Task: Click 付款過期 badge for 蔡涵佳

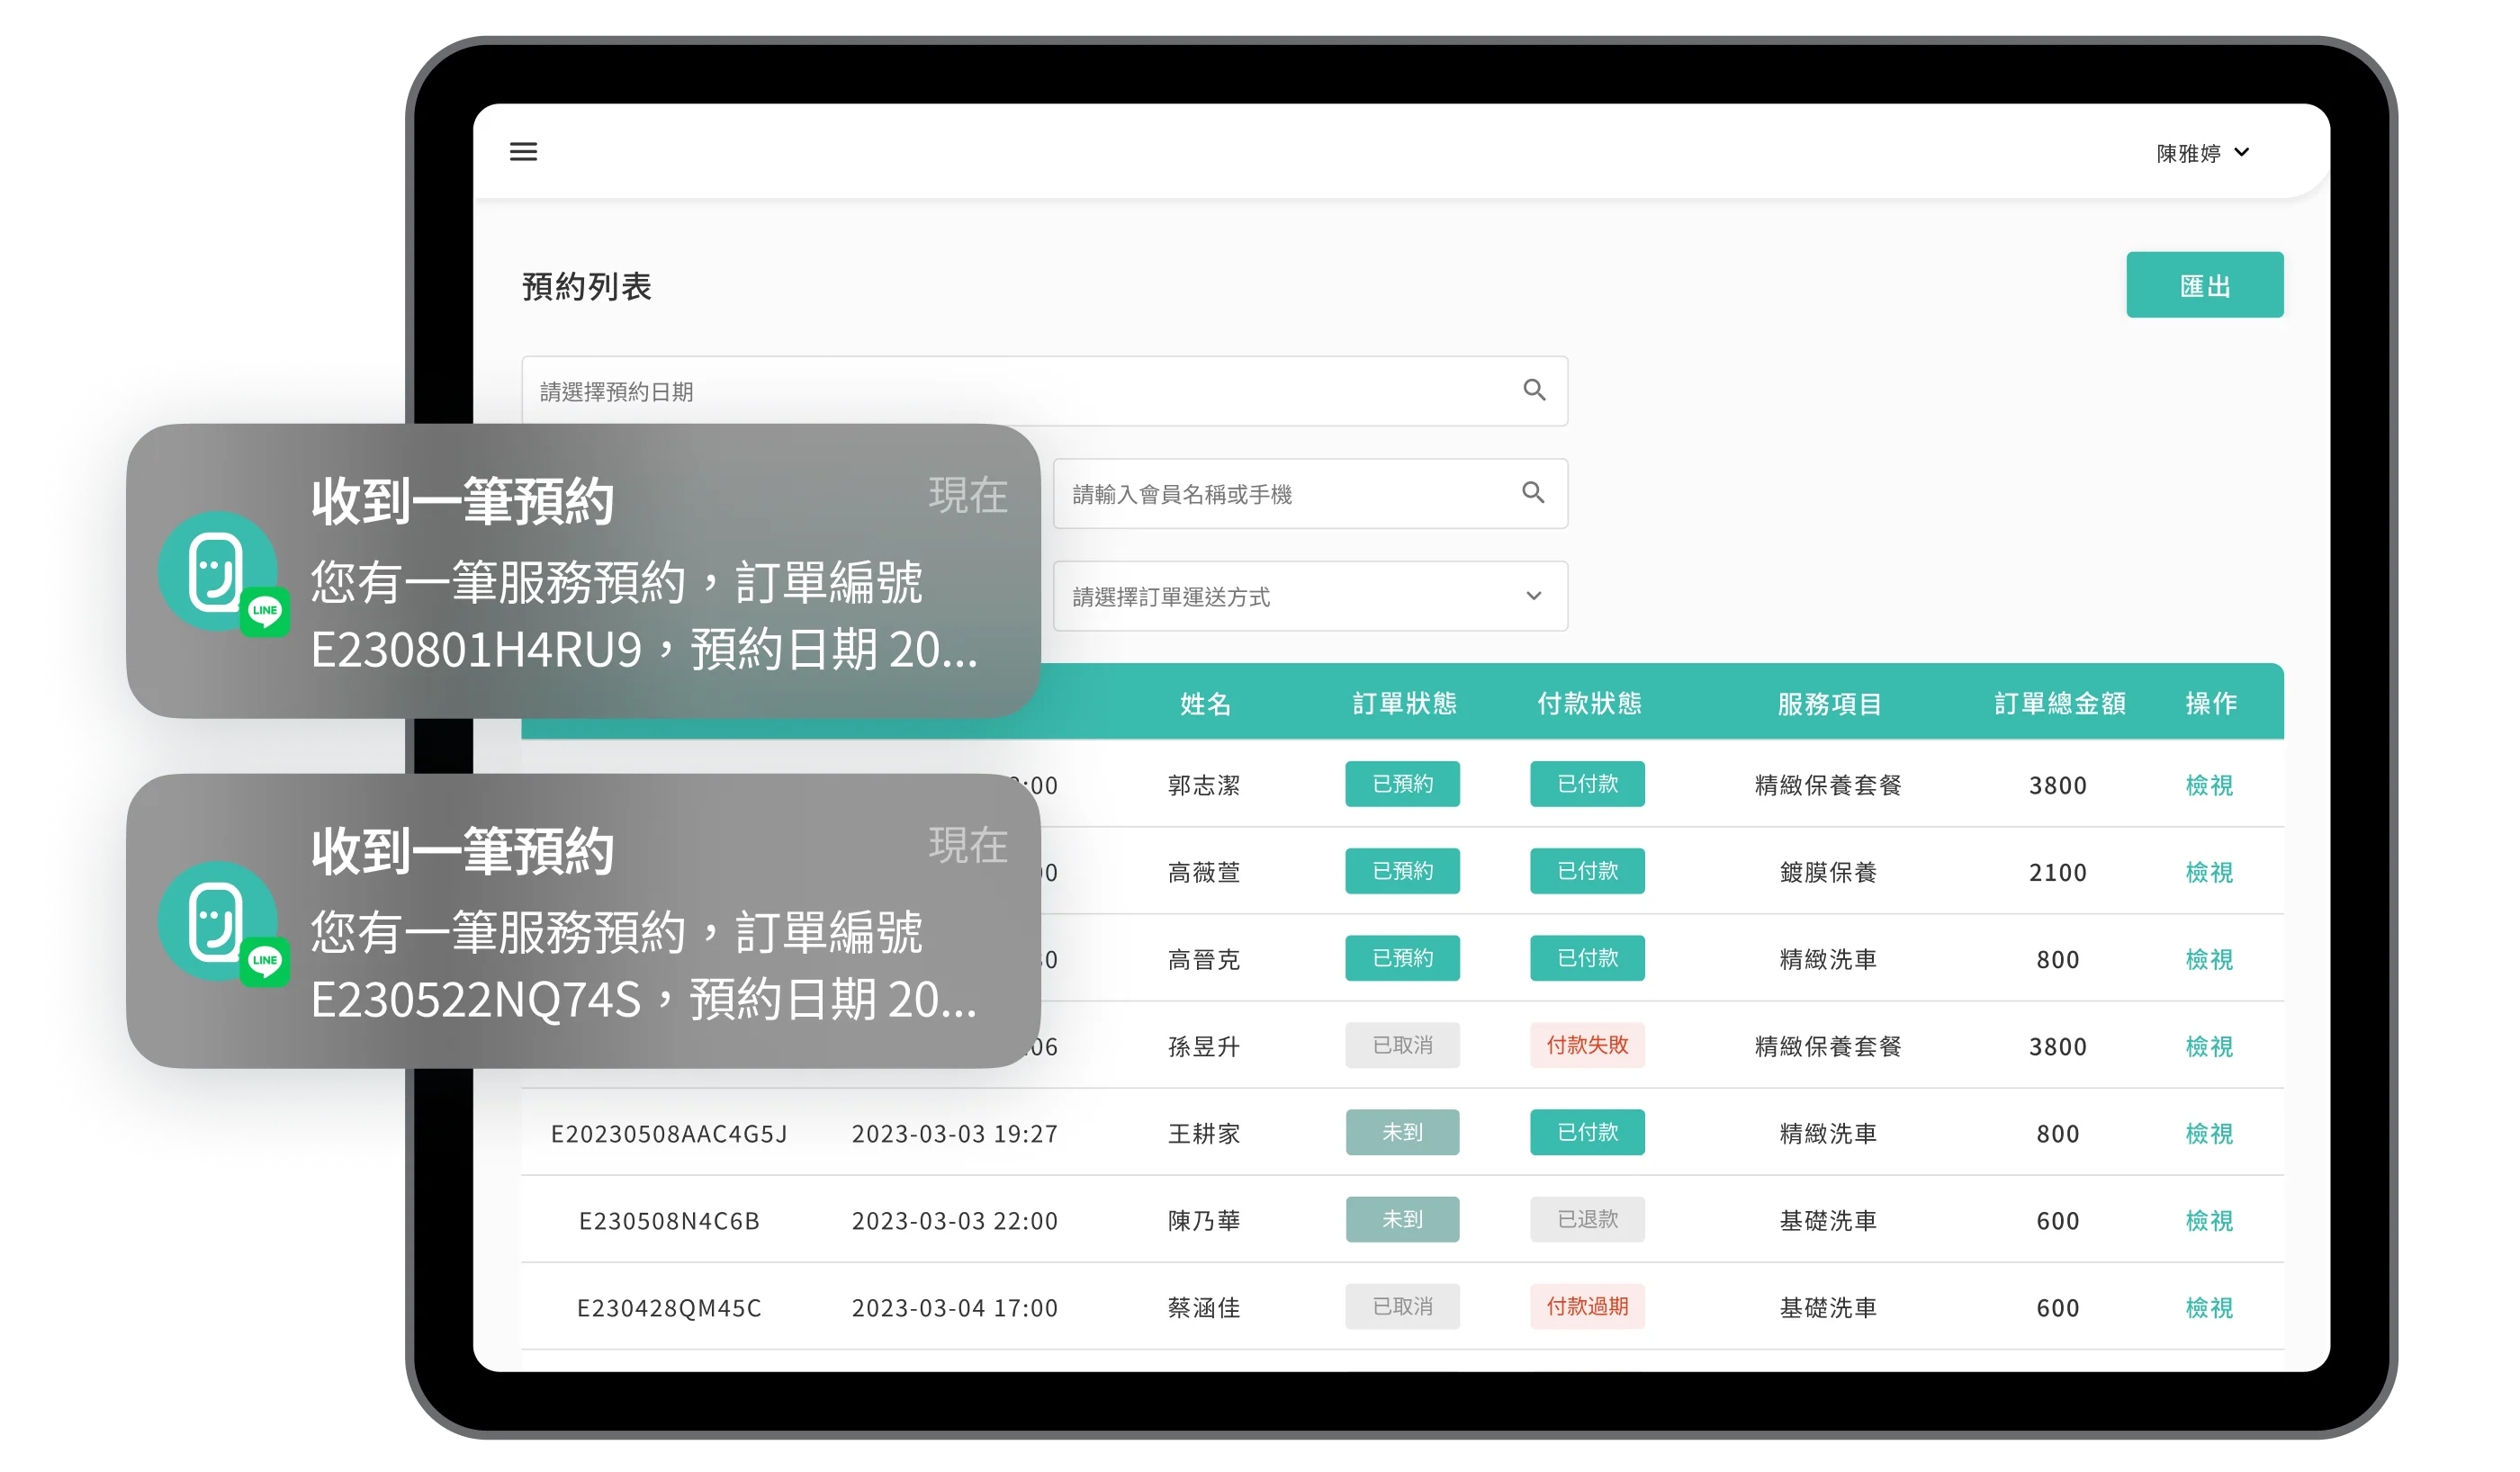Action: [1586, 1306]
